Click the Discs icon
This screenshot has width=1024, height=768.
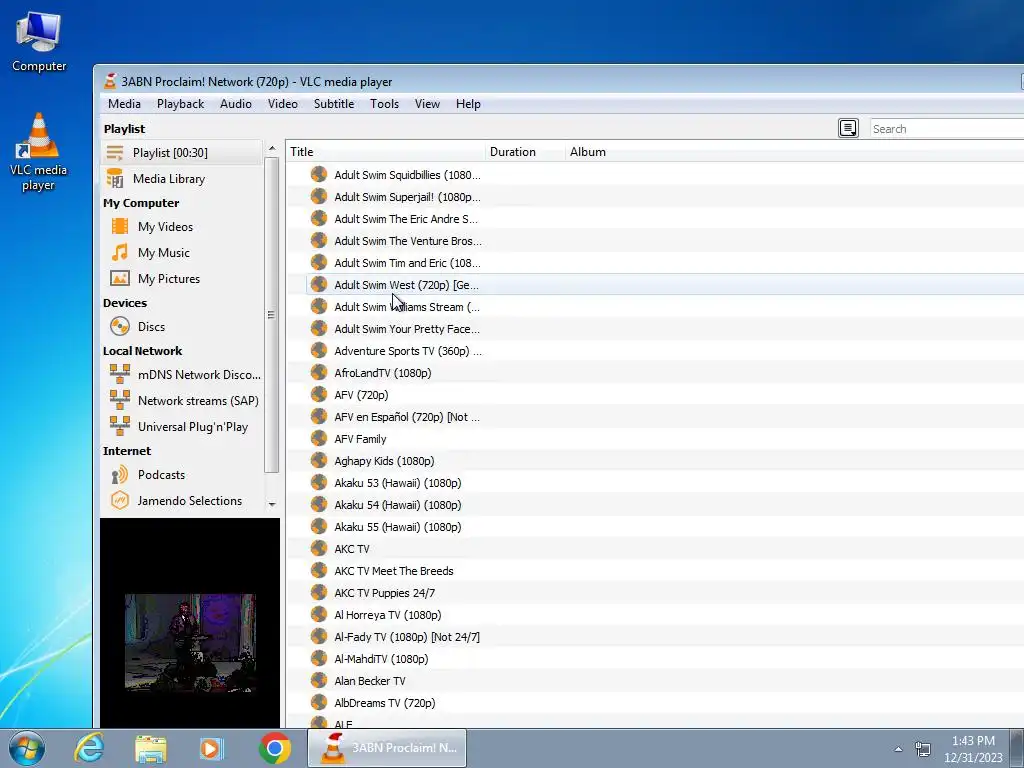(120, 326)
